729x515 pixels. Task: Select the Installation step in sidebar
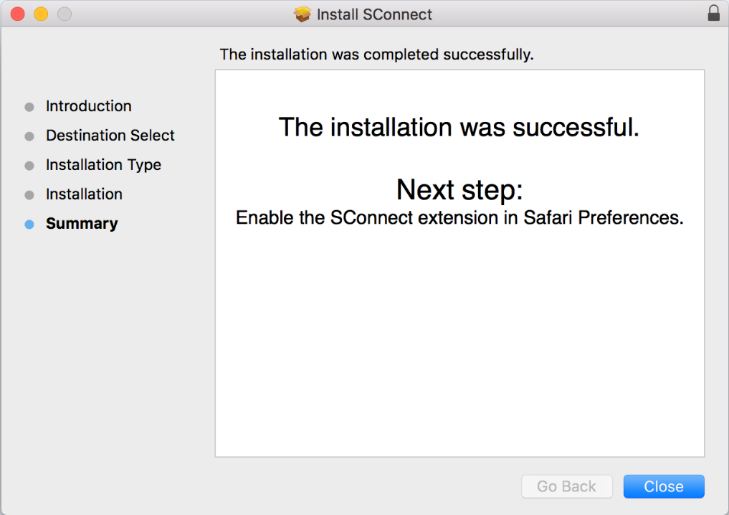coord(84,194)
